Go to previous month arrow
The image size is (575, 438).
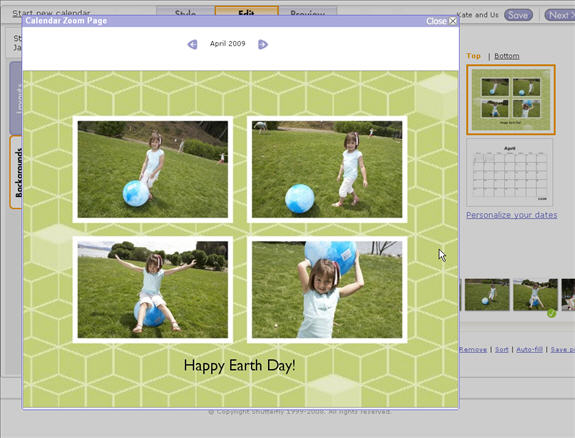193,44
